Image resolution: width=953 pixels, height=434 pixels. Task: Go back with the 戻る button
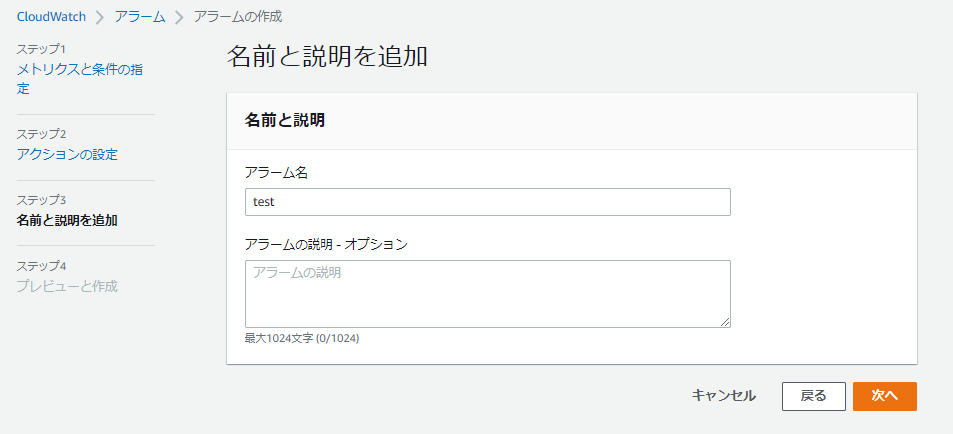click(813, 396)
